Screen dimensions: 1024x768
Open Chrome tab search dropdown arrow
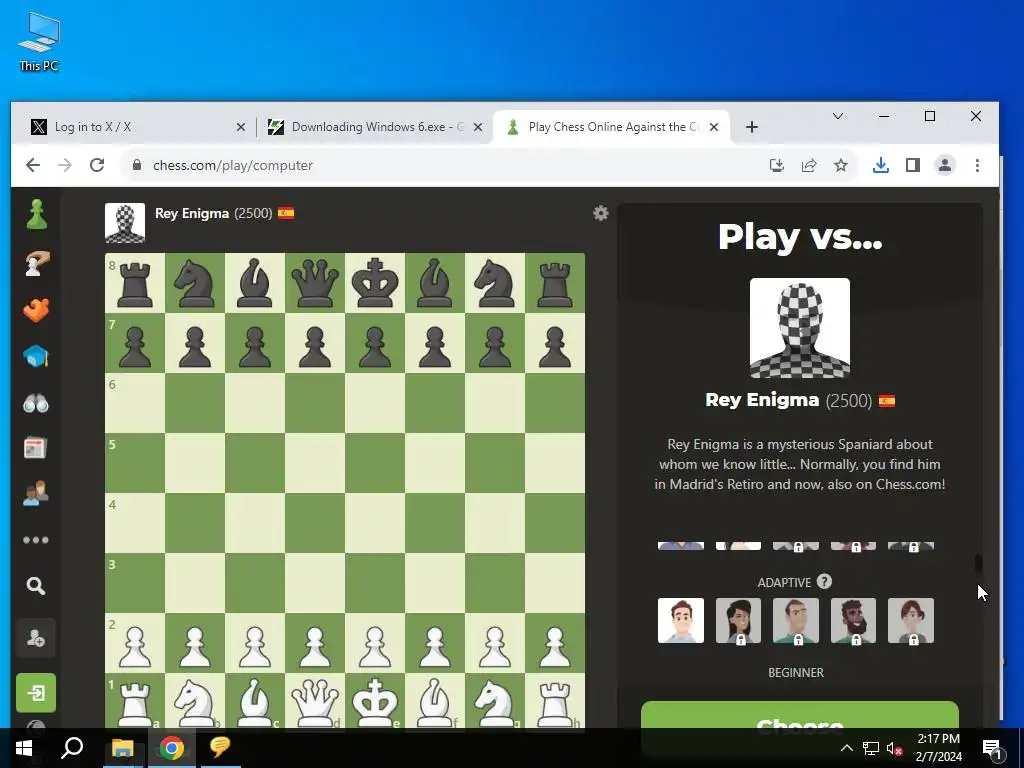[x=838, y=116]
